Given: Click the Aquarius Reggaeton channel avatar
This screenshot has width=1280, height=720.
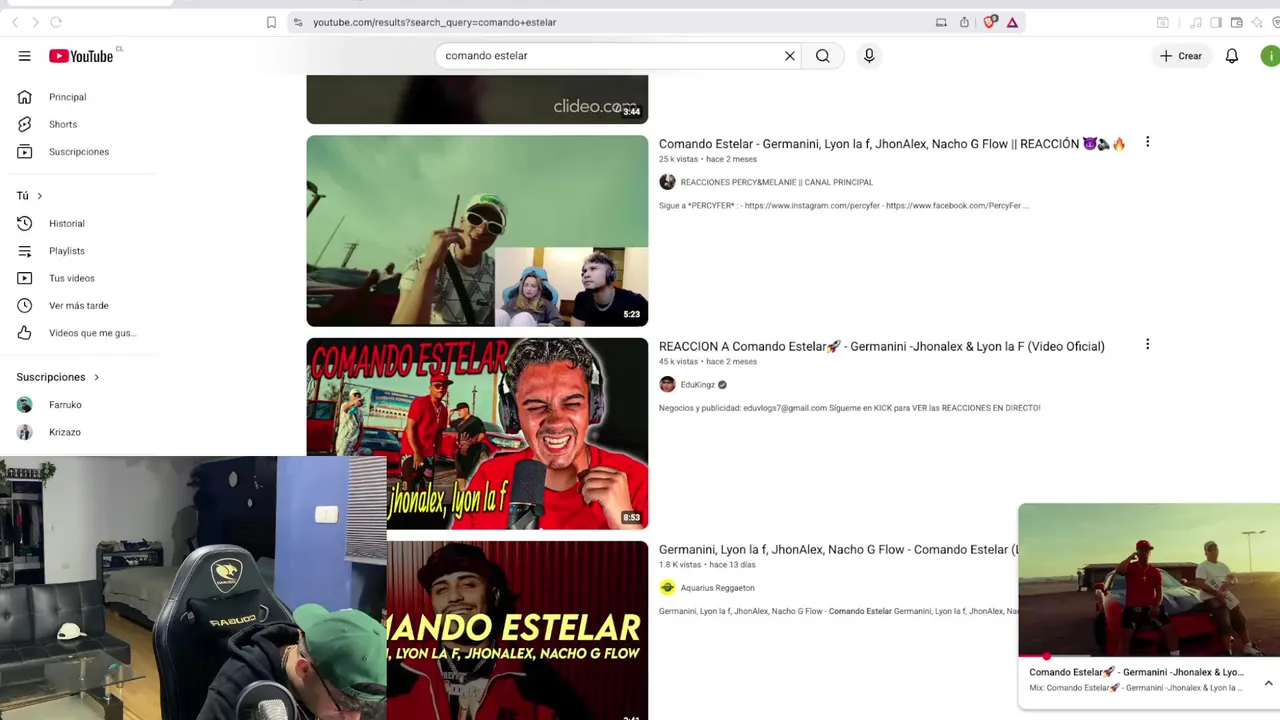Looking at the screenshot, I should point(667,587).
